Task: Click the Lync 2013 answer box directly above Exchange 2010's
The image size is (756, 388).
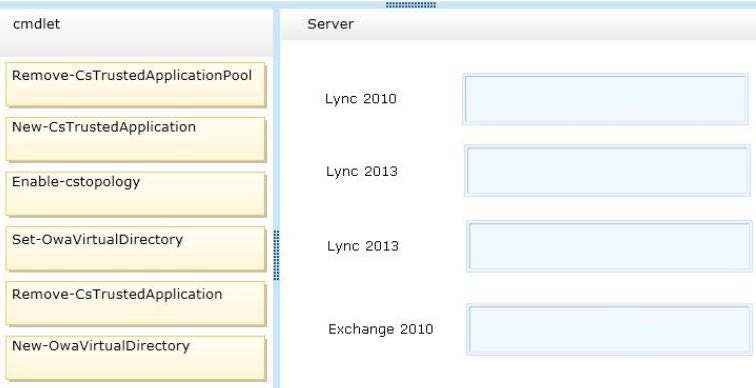Action: point(609,246)
